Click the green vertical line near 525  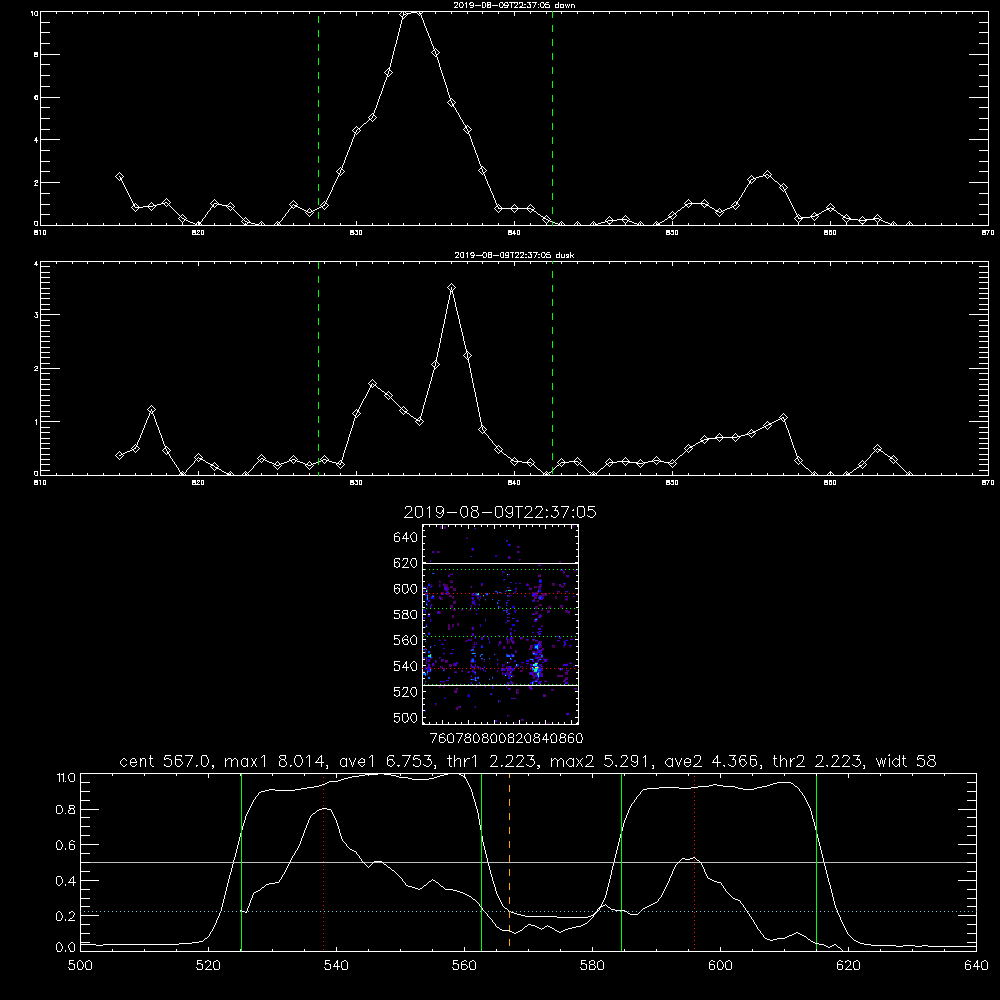click(x=241, y=861)
